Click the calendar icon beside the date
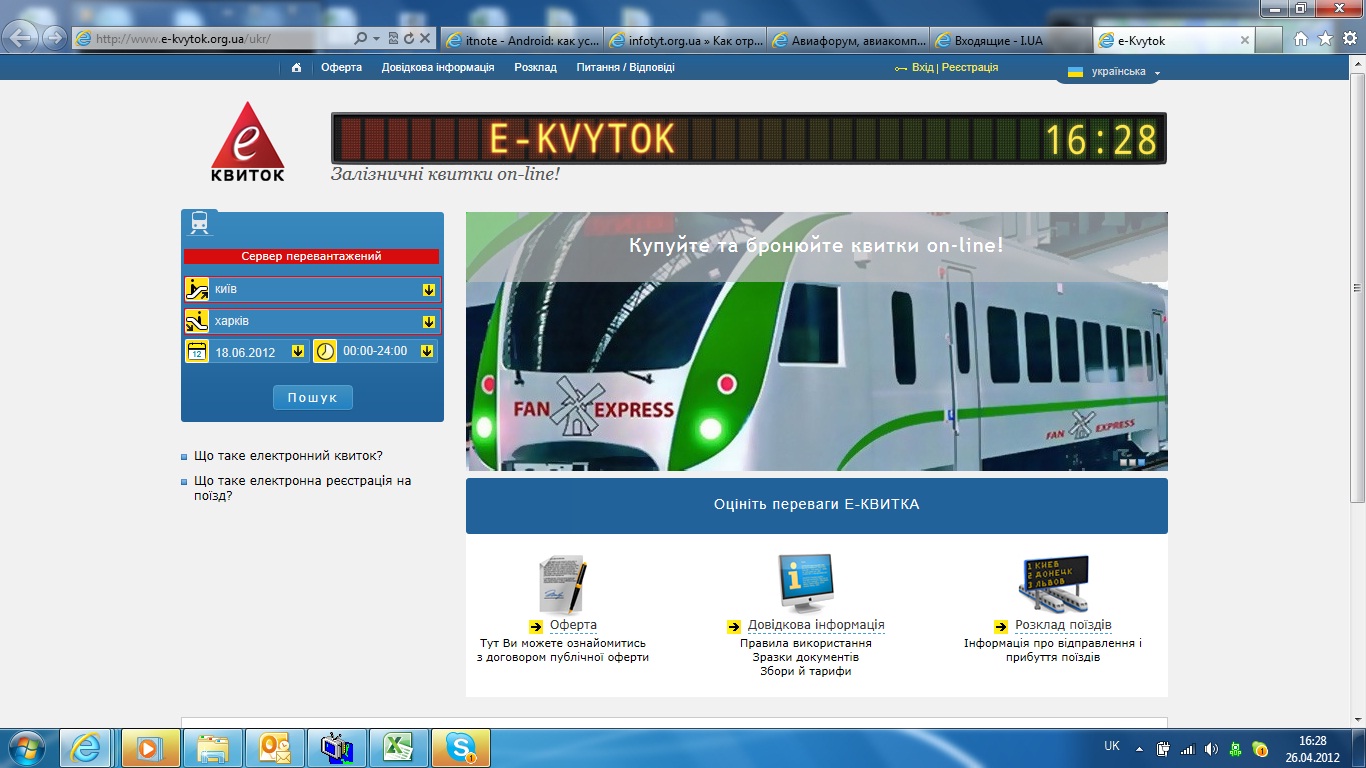This screenshot has width=1366, height=768. [197, 351]
